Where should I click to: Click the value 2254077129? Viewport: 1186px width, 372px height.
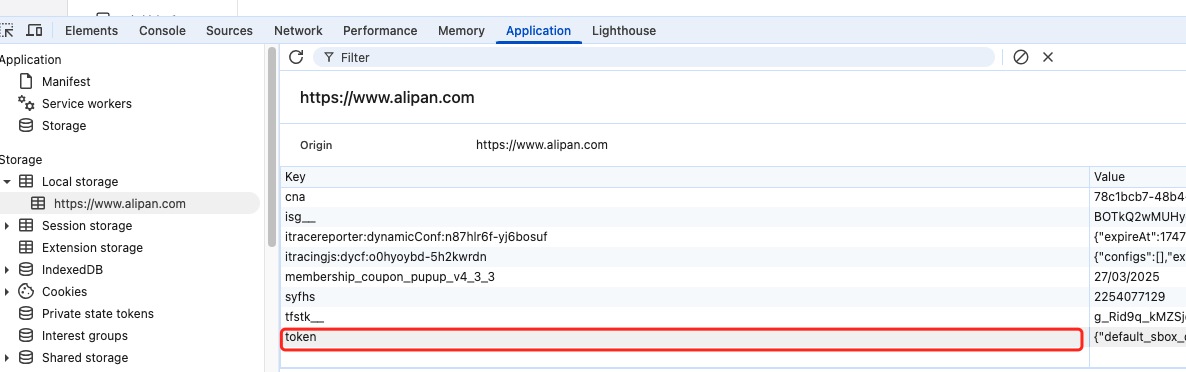[x=1129, y=297]
